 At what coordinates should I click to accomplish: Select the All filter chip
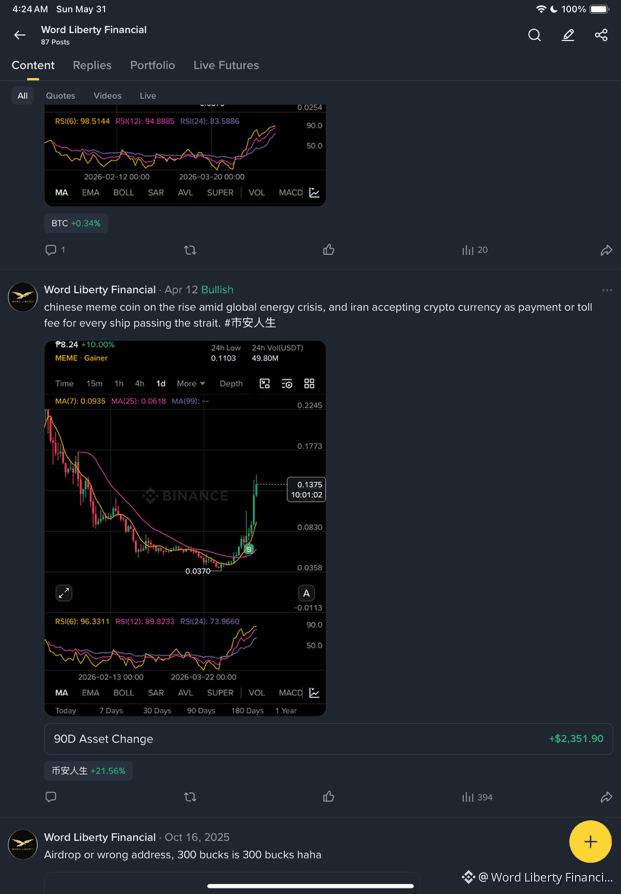pos(22,96)
